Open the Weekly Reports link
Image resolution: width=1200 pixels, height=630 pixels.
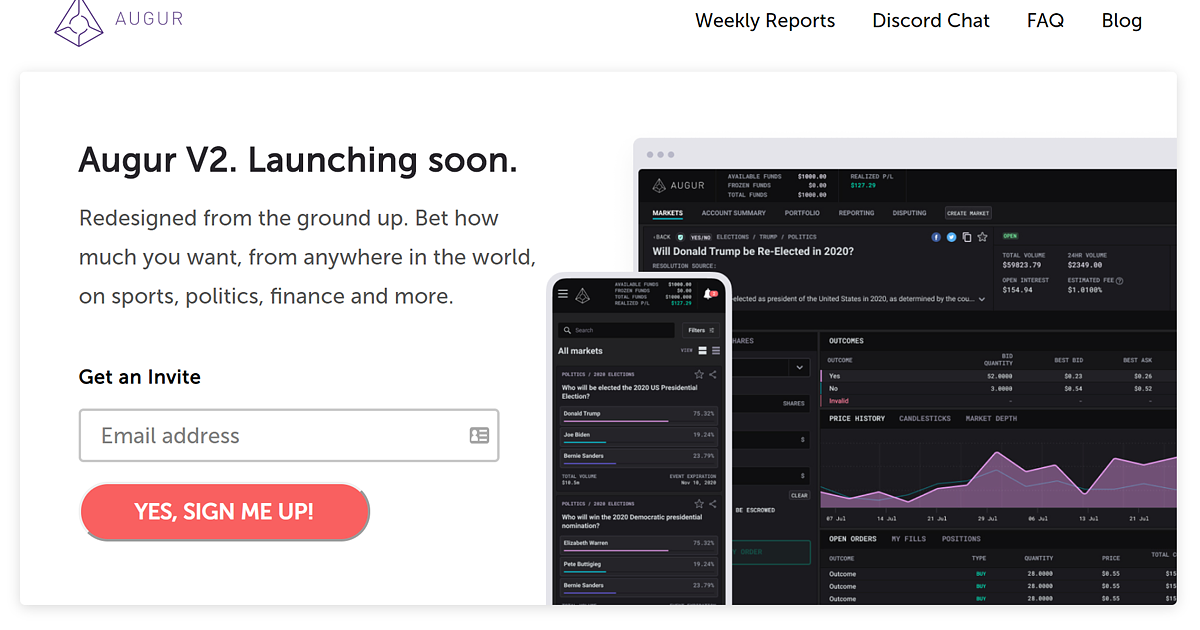764,21
